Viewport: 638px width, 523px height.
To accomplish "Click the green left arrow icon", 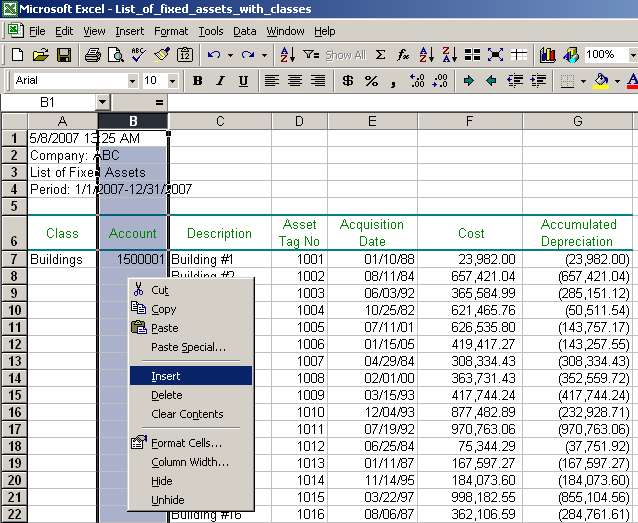I will click(x=491, y=81).
